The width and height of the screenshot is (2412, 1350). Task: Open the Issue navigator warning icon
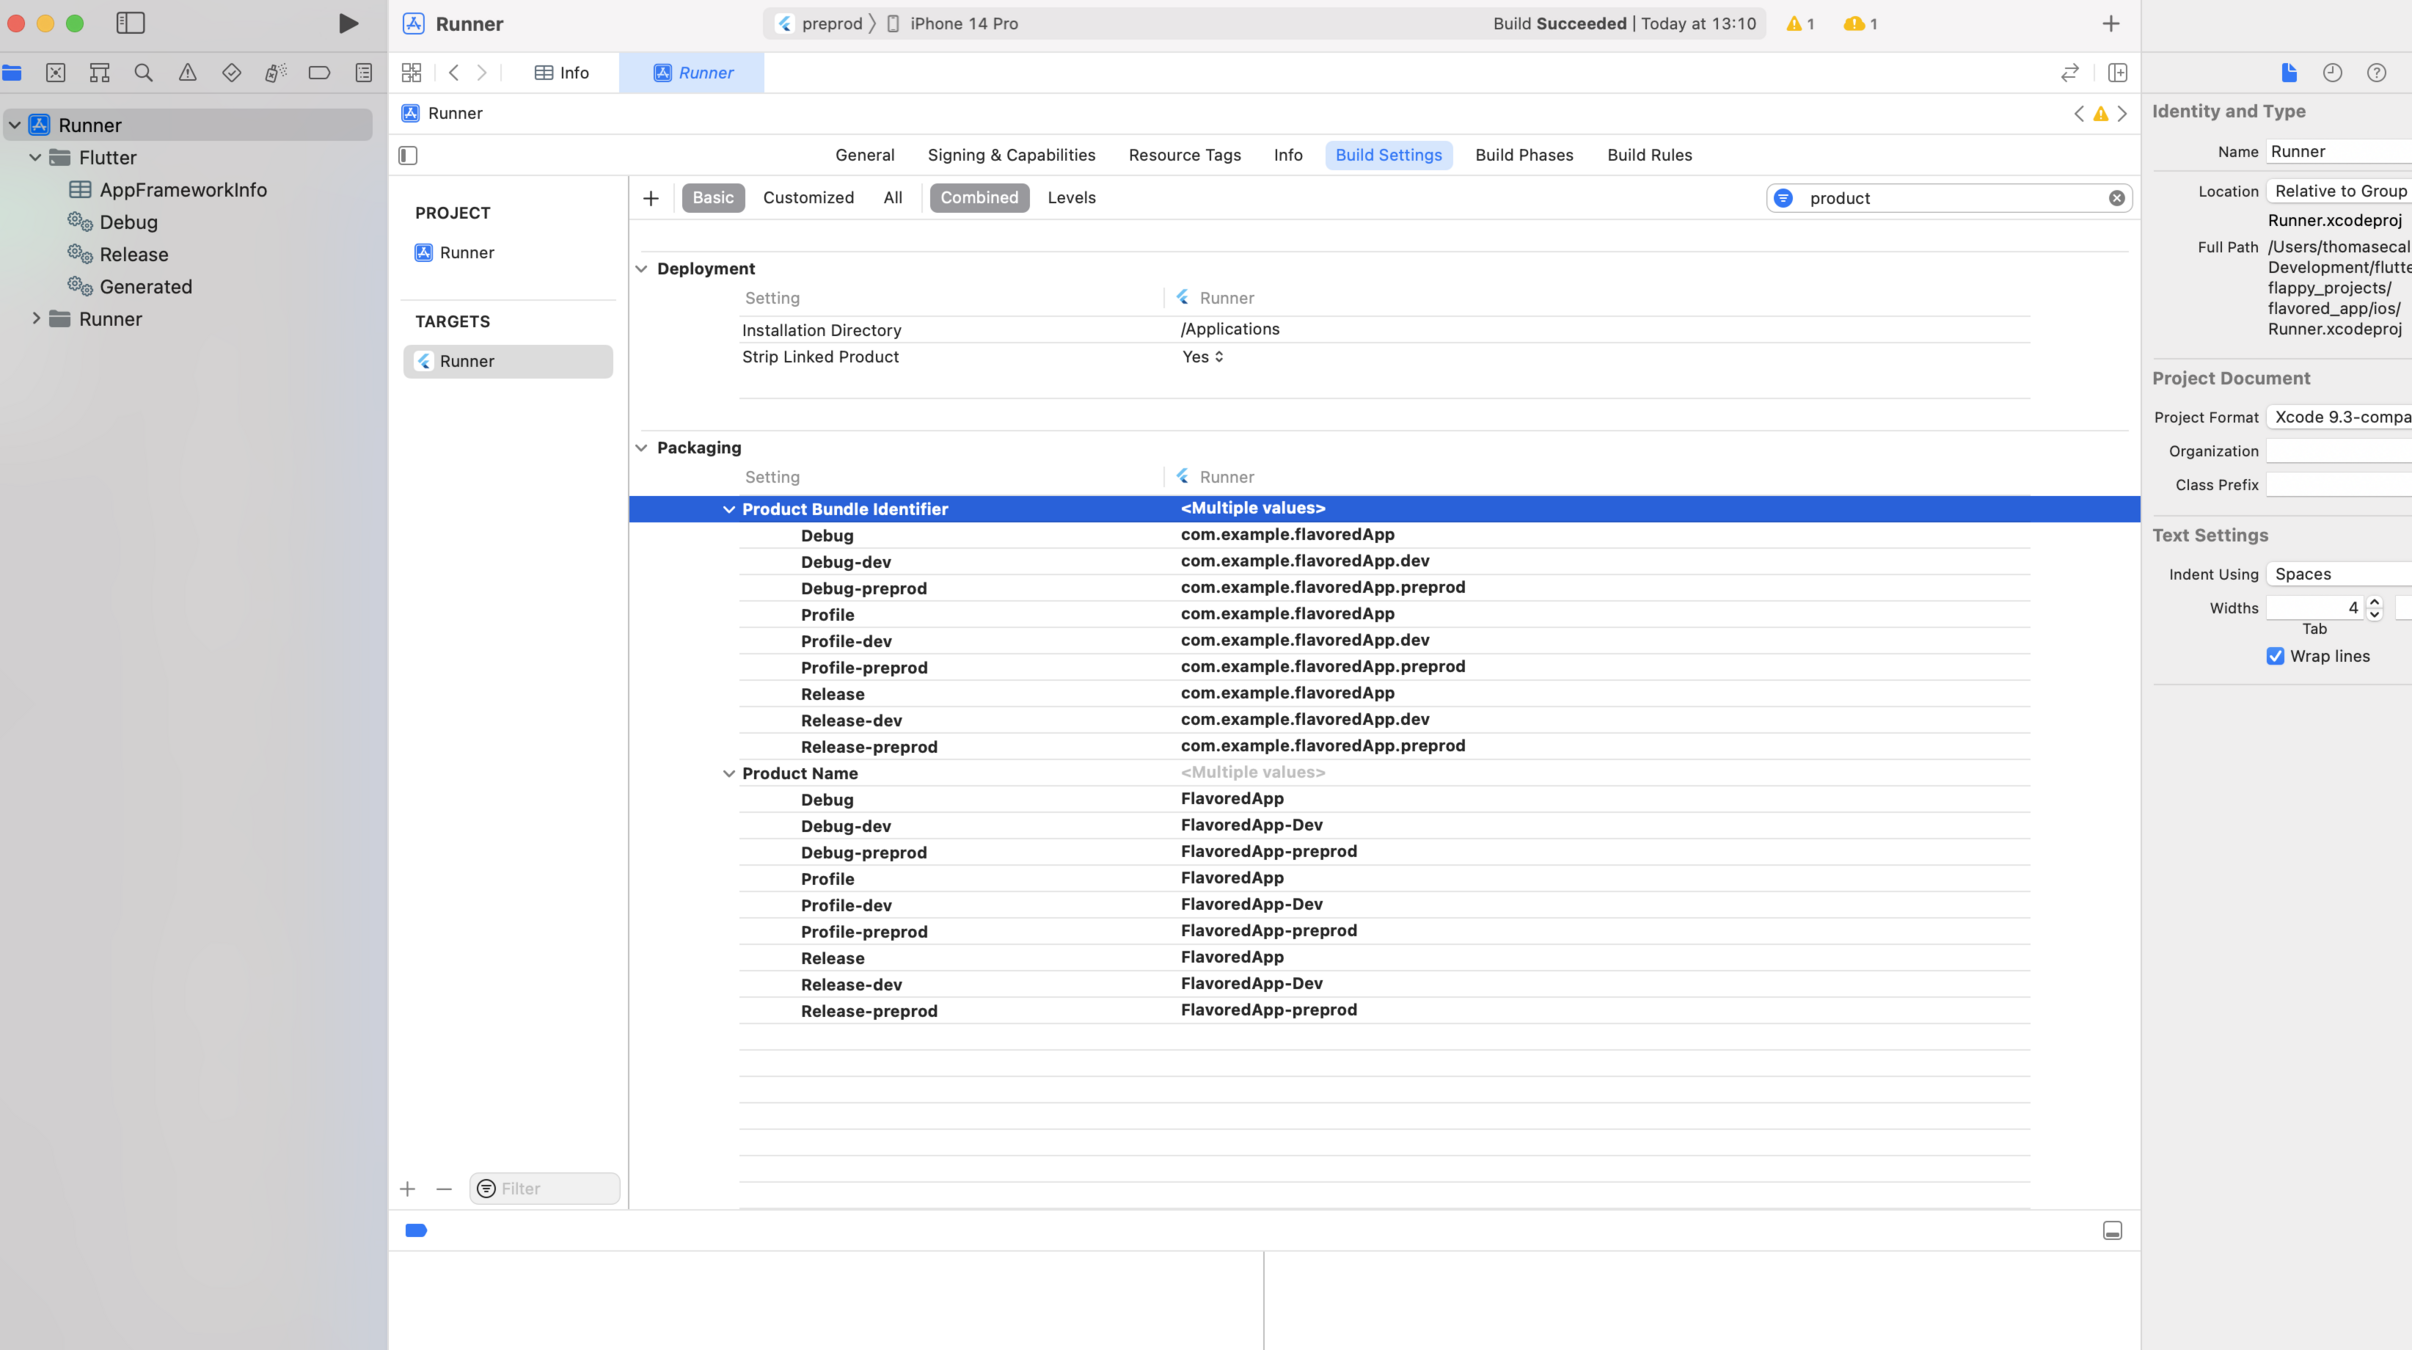point(187,73)
